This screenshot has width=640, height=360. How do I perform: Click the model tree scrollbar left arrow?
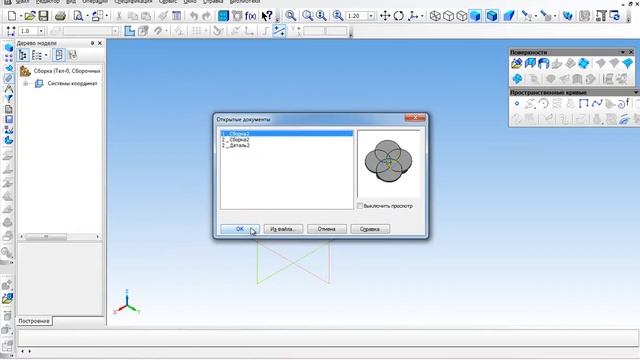tap(21, 237)
